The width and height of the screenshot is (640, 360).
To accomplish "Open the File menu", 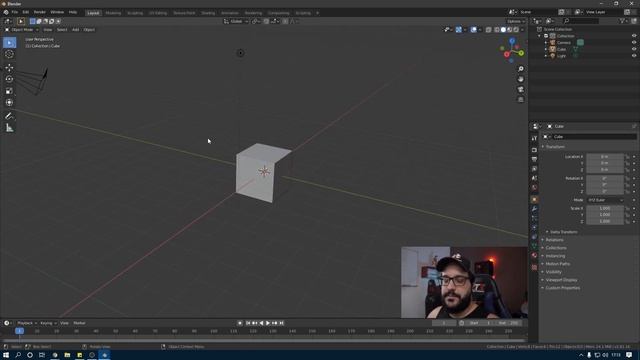I will 15,12.
